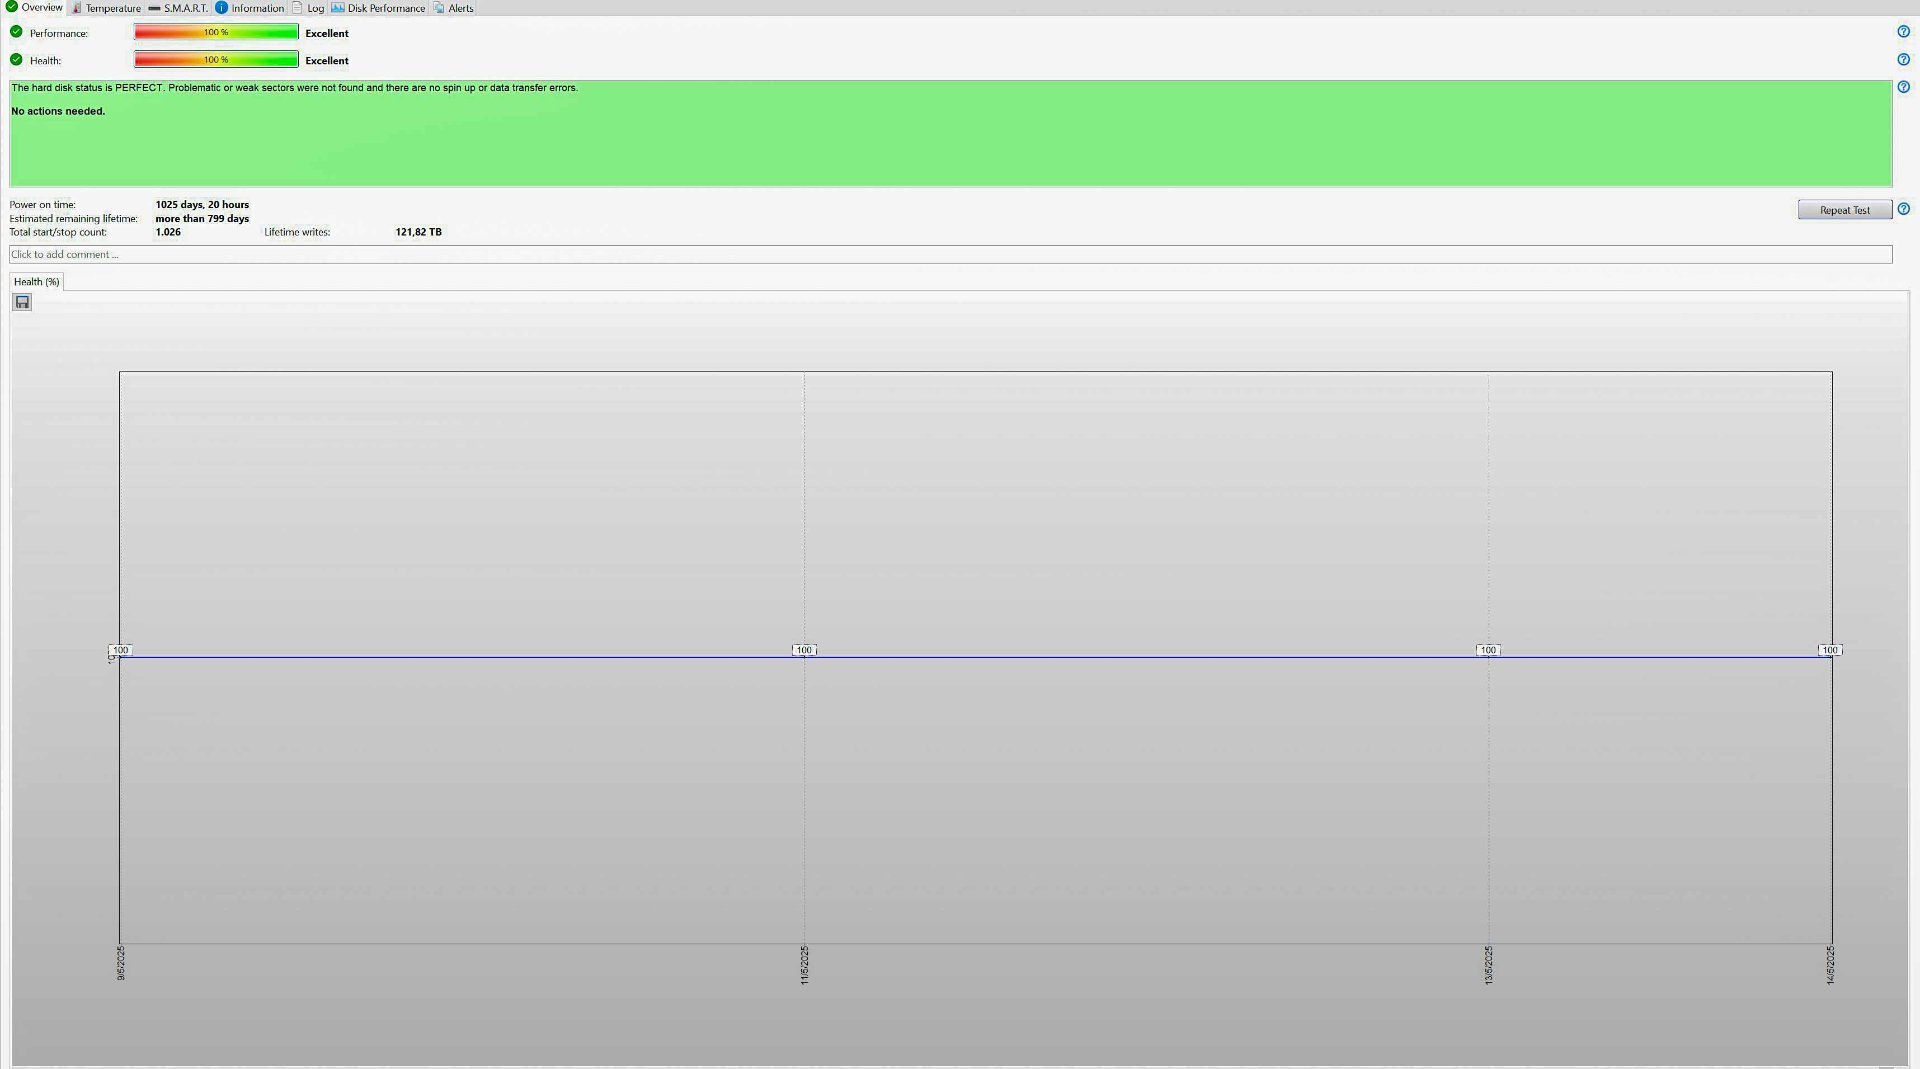Click the 14/5/2025 date label

point(1830,965)
